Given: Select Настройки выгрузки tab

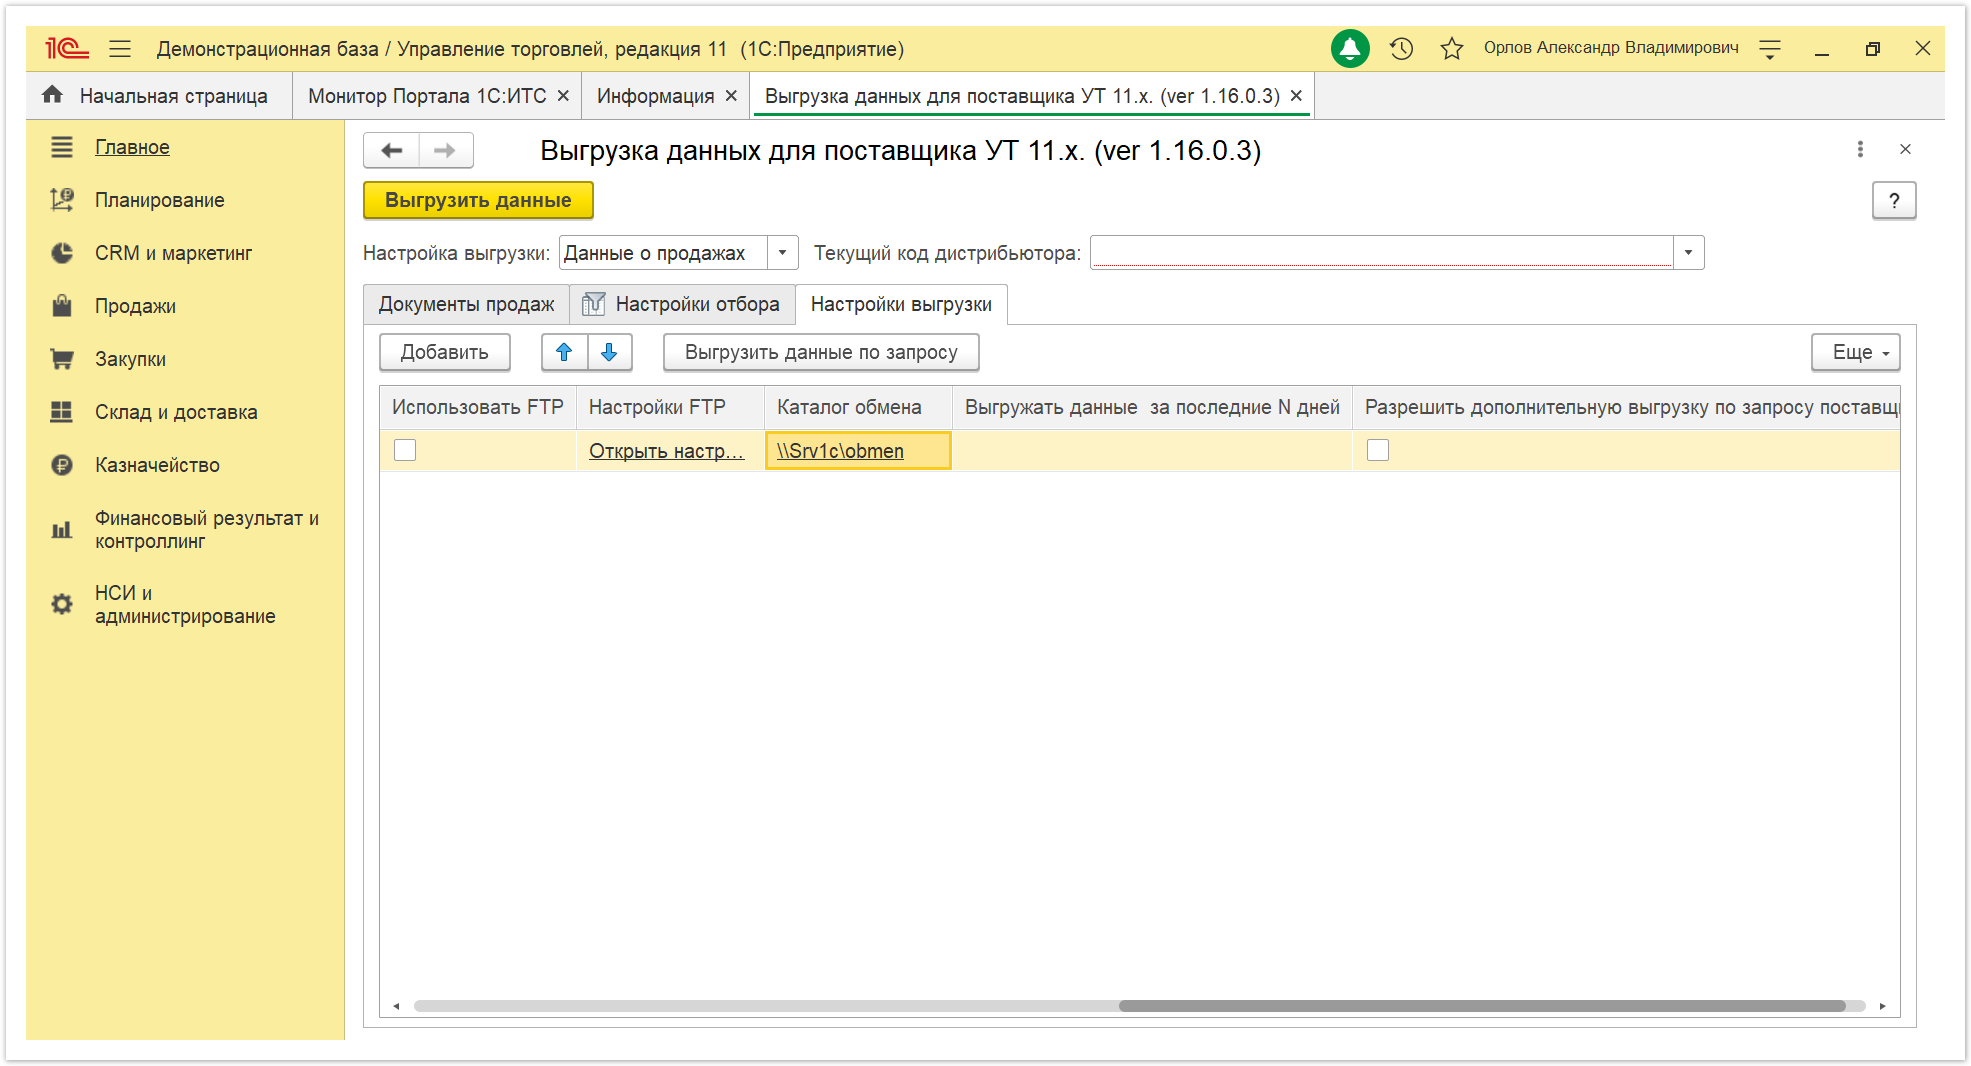Looking at the screenshot, I should click(901, 304).
